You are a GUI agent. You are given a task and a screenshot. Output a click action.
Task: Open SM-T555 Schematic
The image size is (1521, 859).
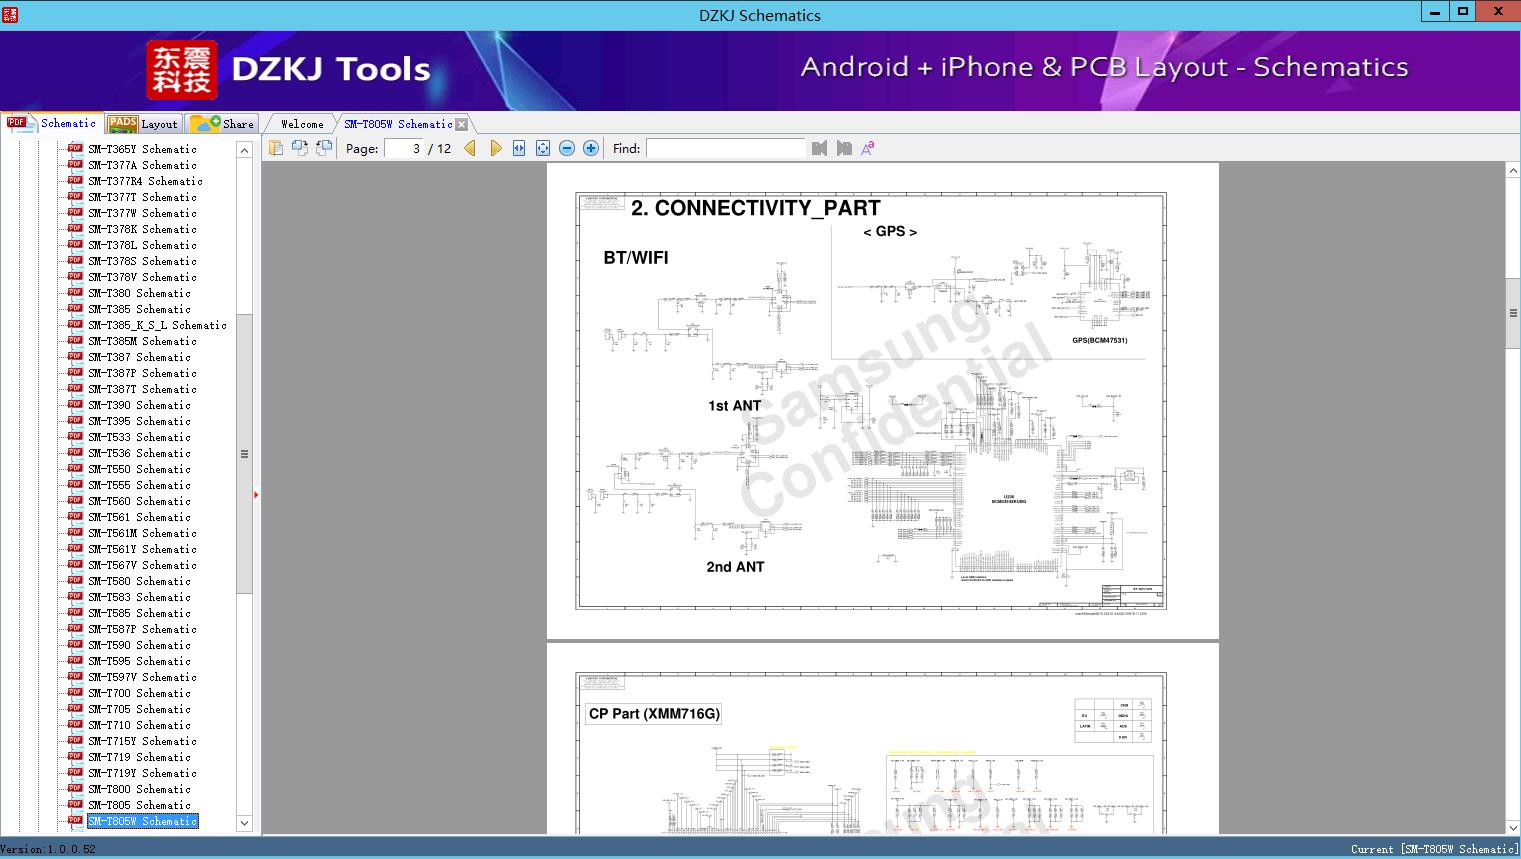[x=139, y=485]
